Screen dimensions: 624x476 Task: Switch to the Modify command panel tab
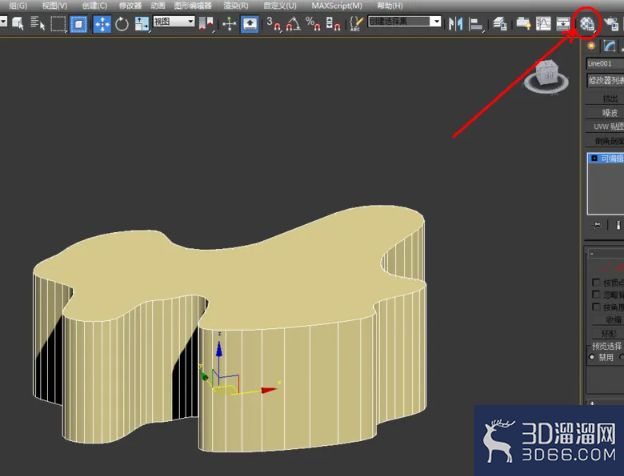click(609, 46)
